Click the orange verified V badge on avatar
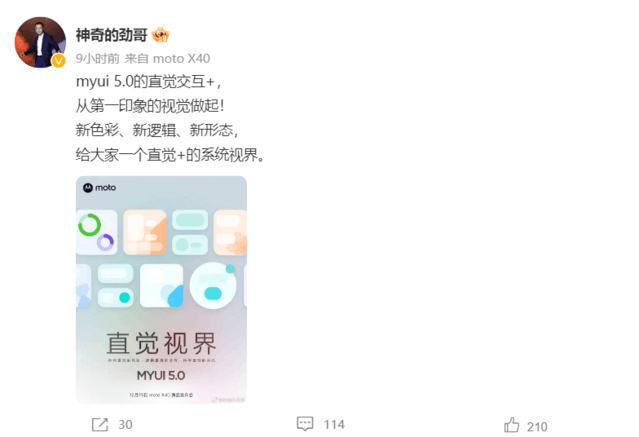The image size is (639, 437). (x=59, y=61)
